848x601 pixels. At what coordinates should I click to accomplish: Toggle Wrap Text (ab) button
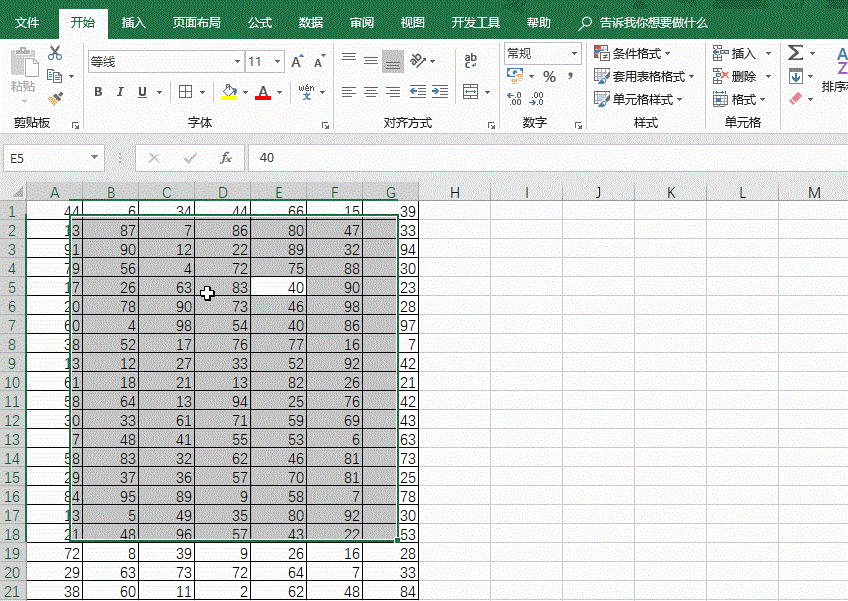click(x=471, y=60)
